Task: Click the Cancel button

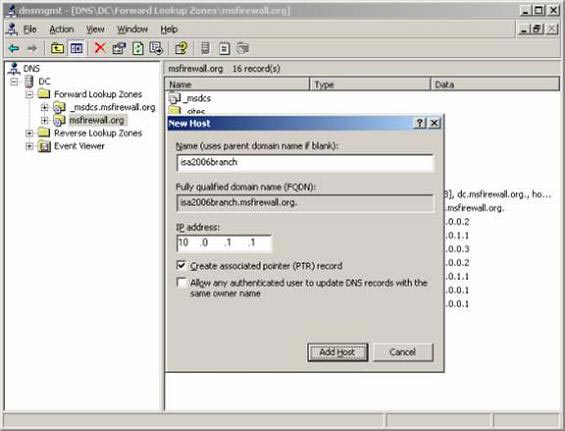Action: [402, 352]
